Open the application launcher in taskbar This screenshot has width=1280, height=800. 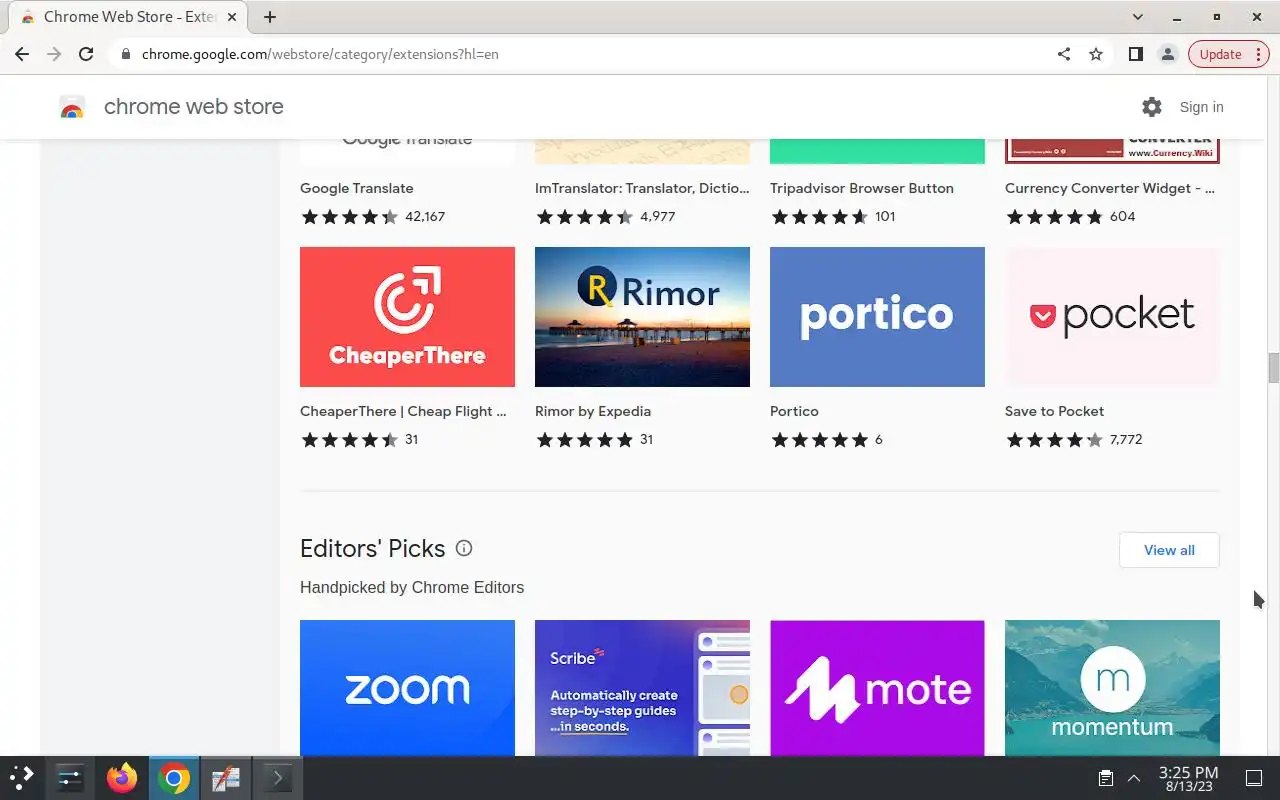[x=22, y=777]
